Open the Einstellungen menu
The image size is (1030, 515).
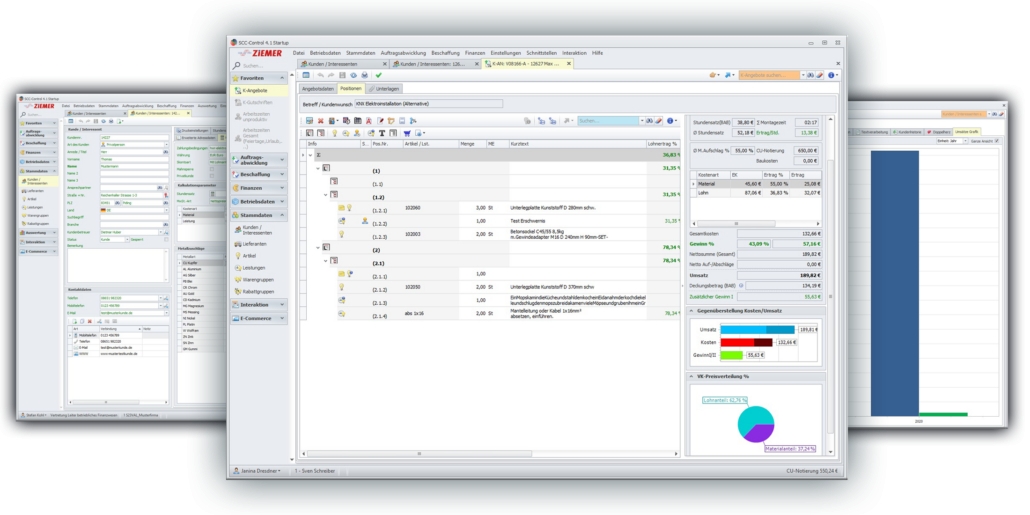[x=506, y=53]
